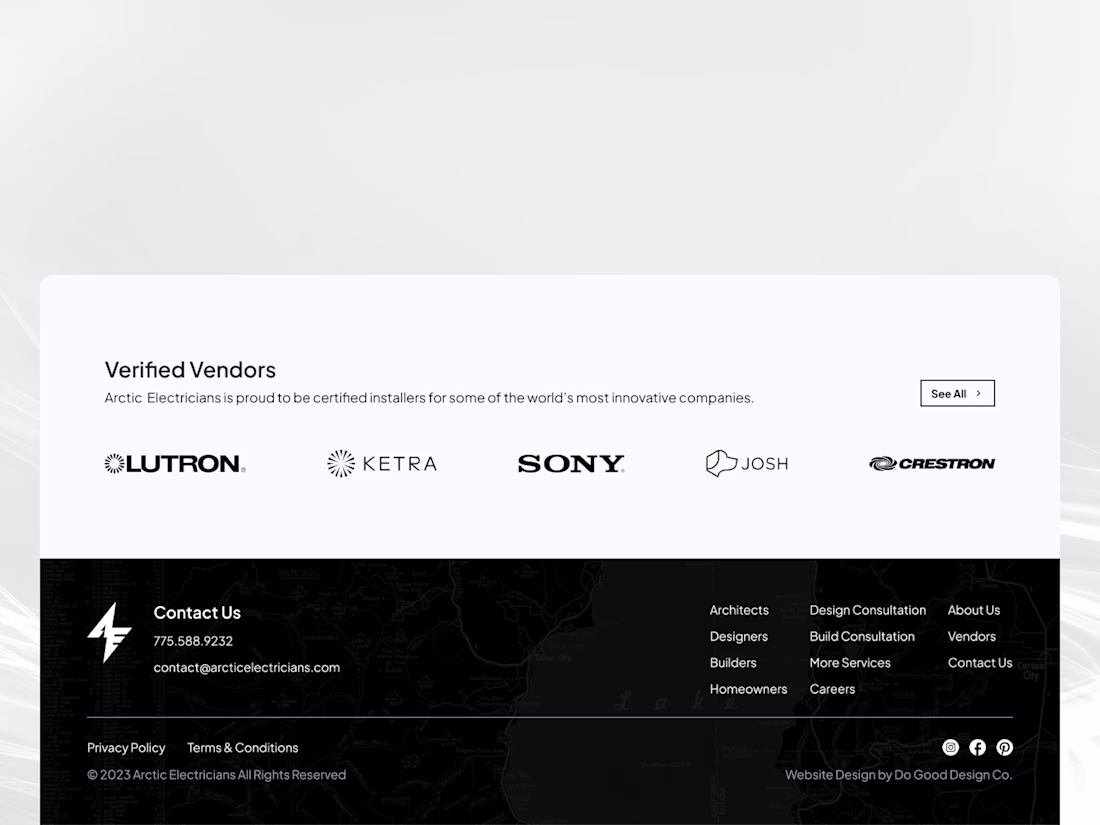
Task: Click the contact@arcticelectricians.com email address
Action: click(247, 668)
